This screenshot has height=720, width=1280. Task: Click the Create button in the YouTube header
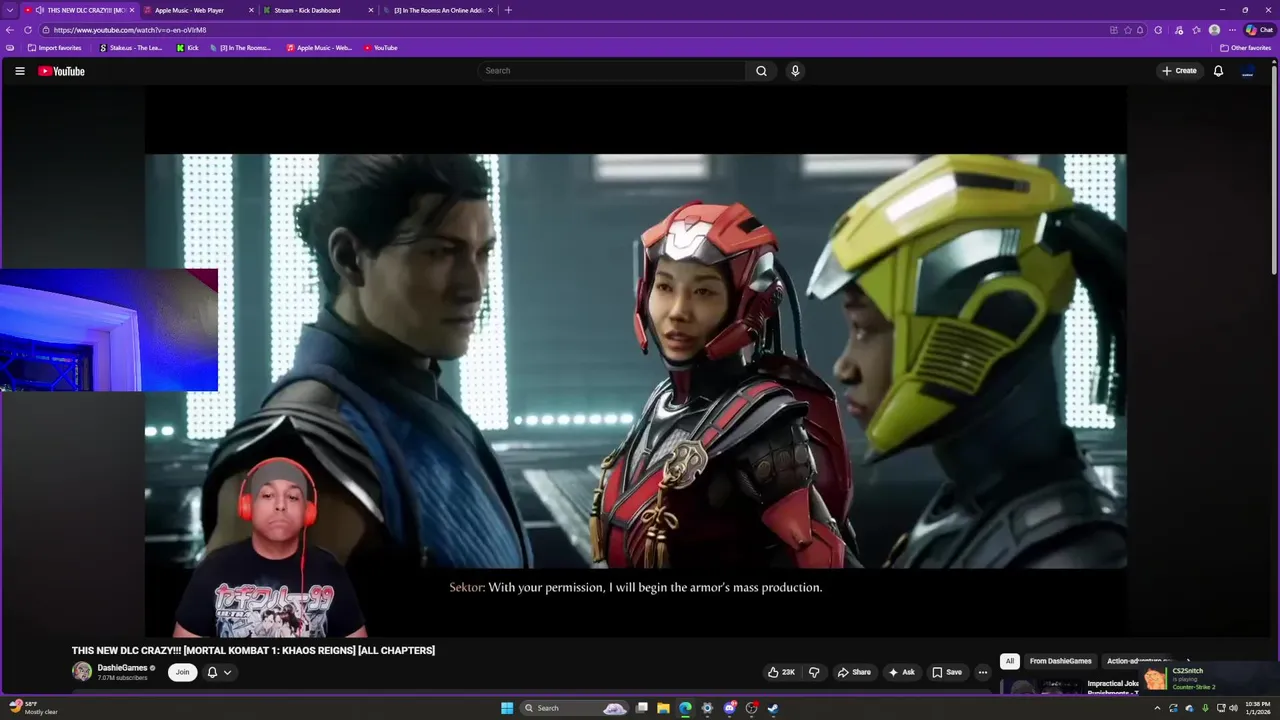coord(1179,71)
